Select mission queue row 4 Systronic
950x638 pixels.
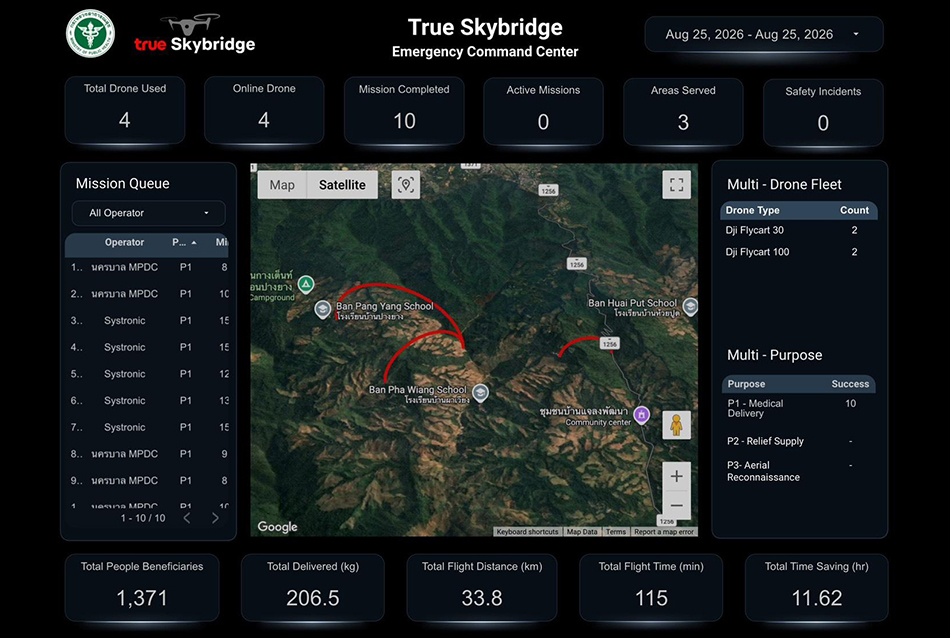point(147,347)
